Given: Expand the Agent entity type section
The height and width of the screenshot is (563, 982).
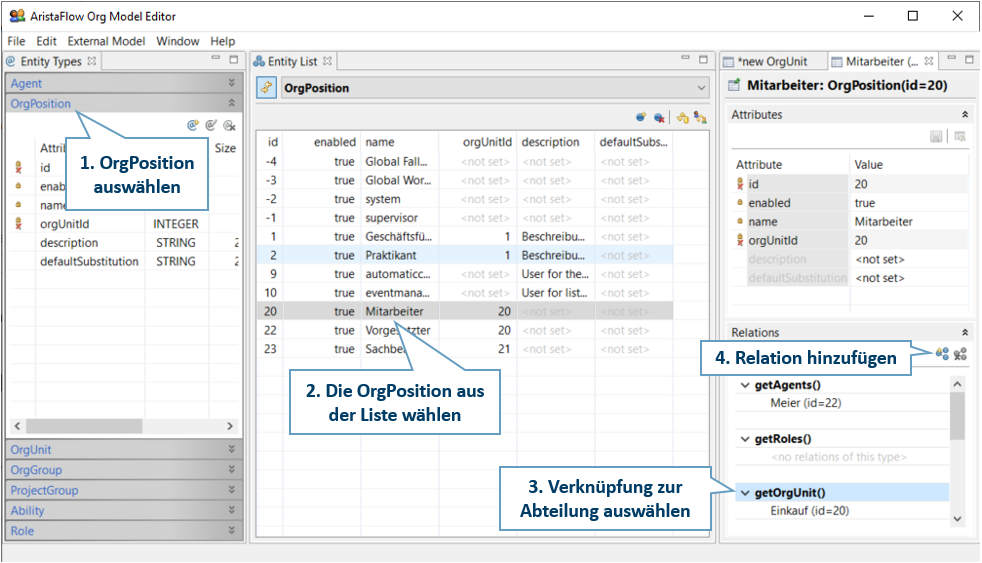Looking at the screenshot, I should 232,83.
